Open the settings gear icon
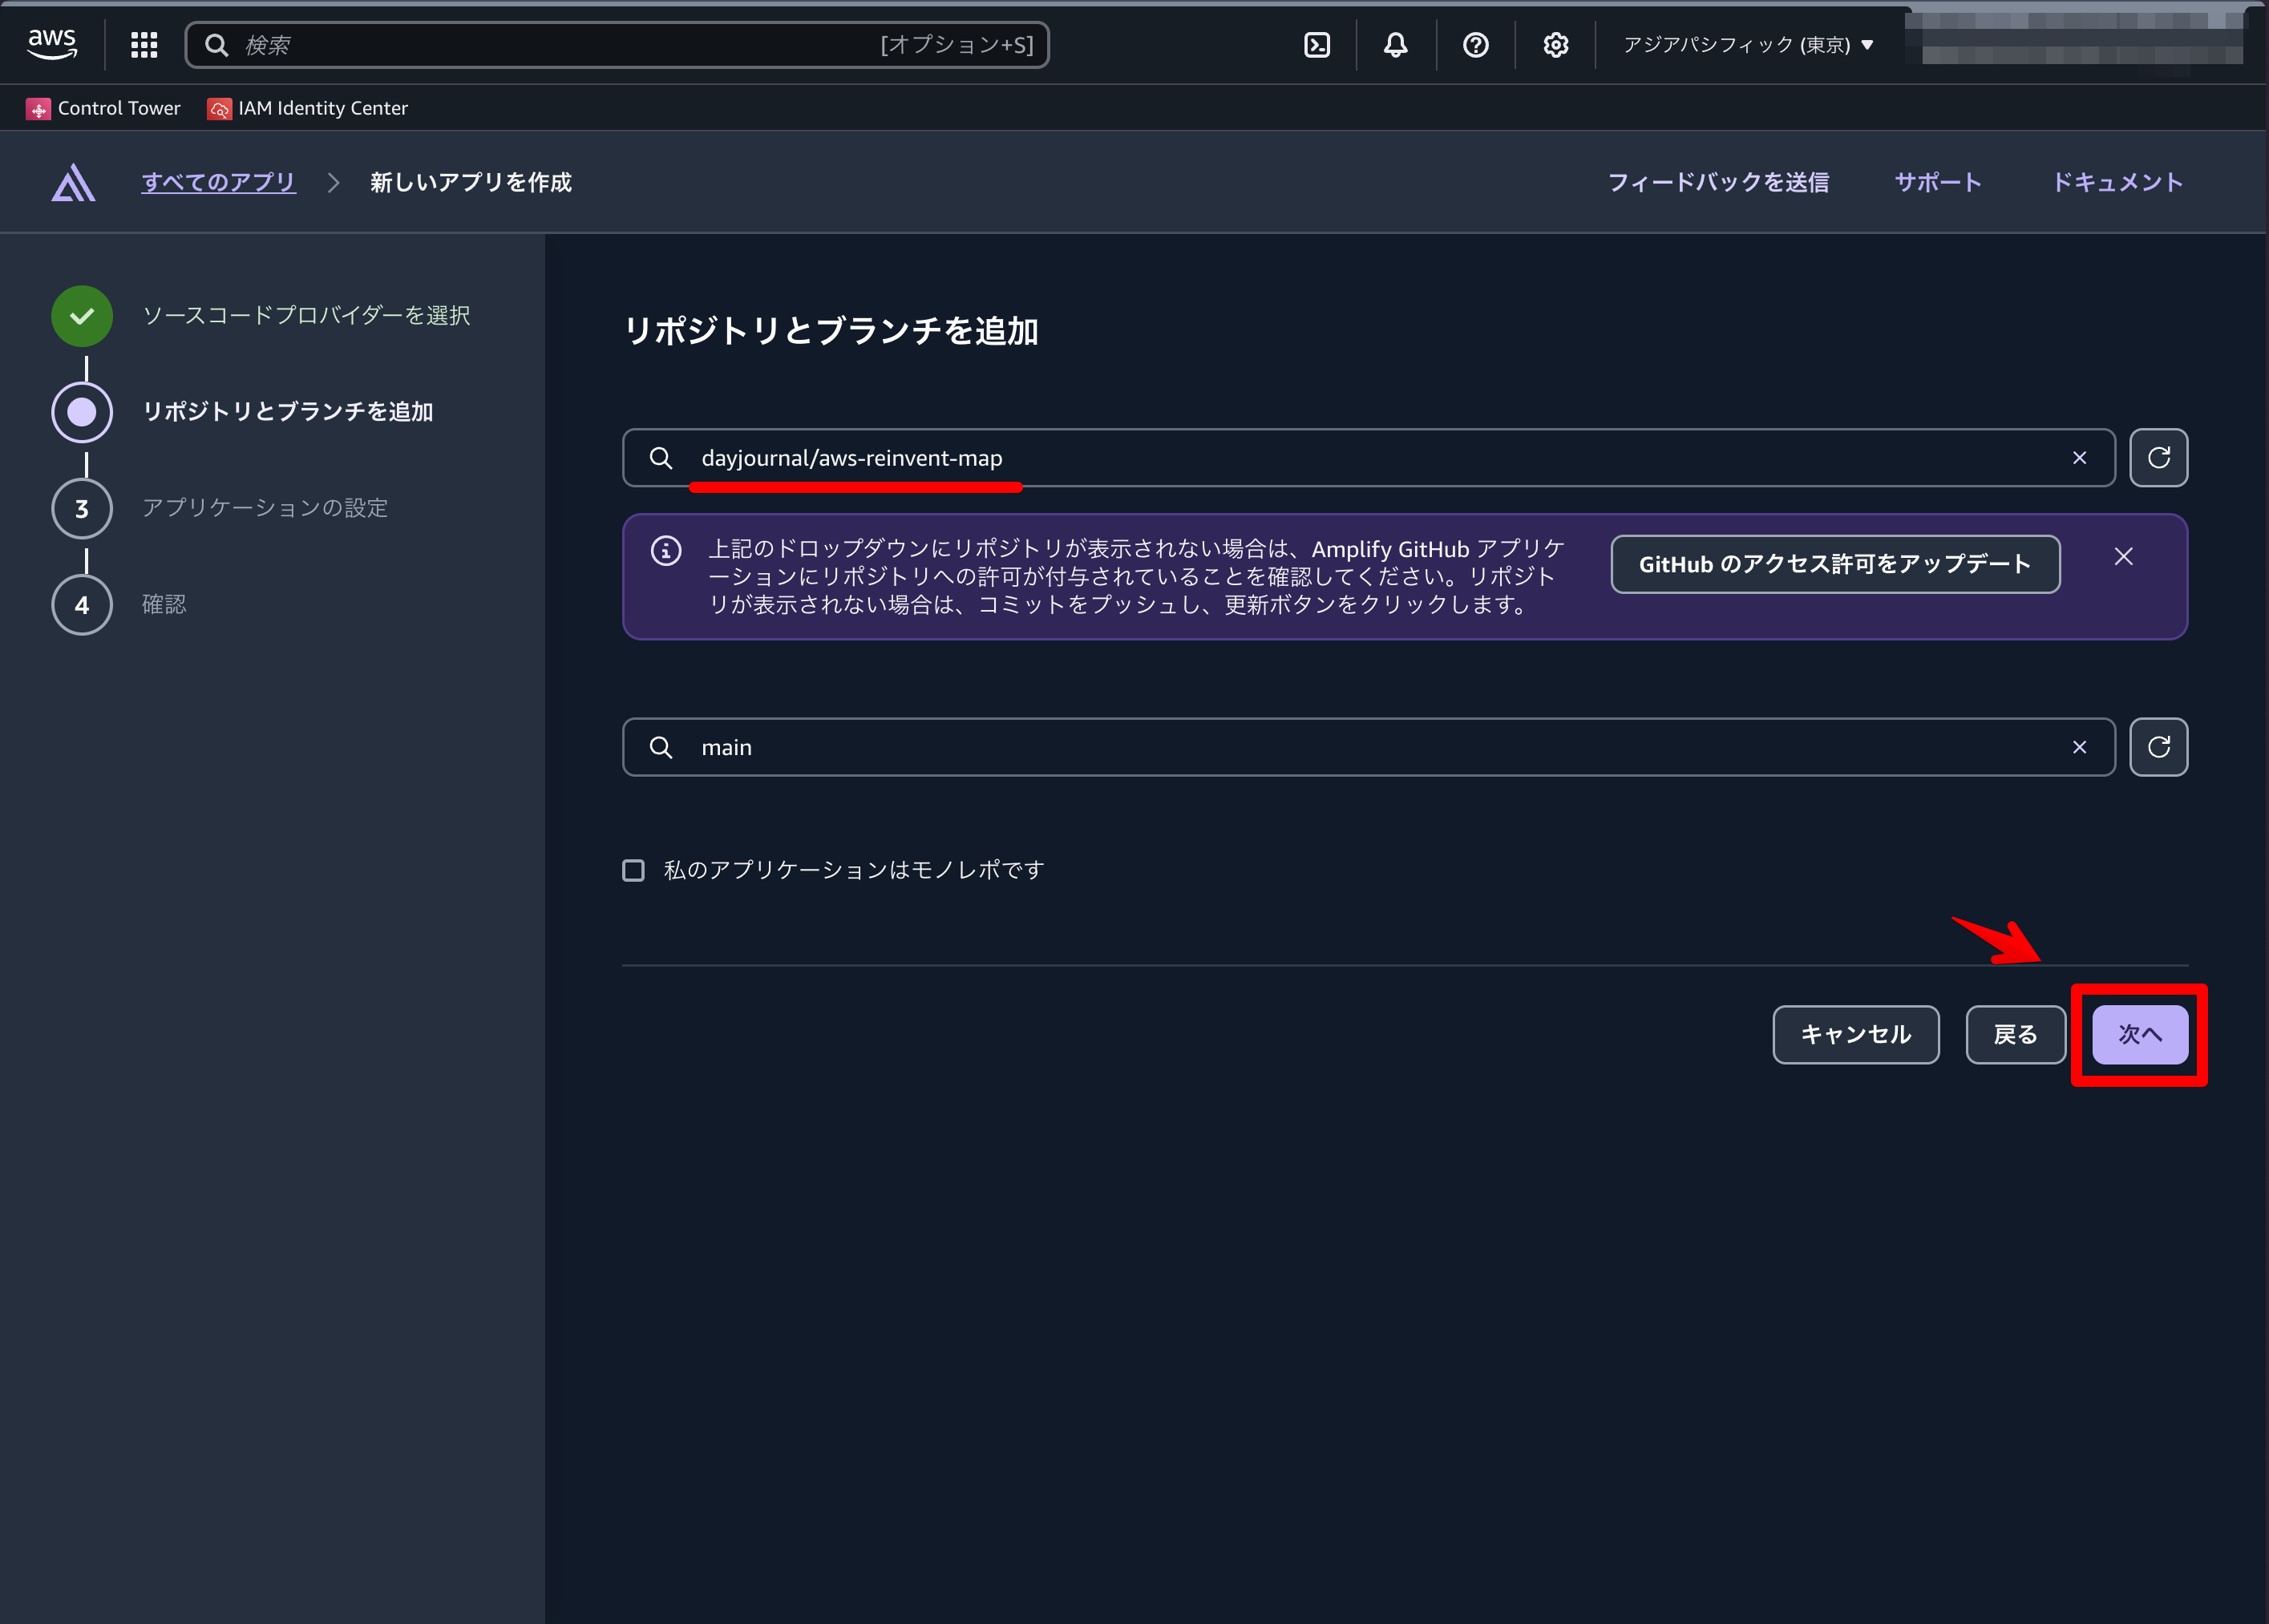 pyautogui.click(x=1555, y=45)
